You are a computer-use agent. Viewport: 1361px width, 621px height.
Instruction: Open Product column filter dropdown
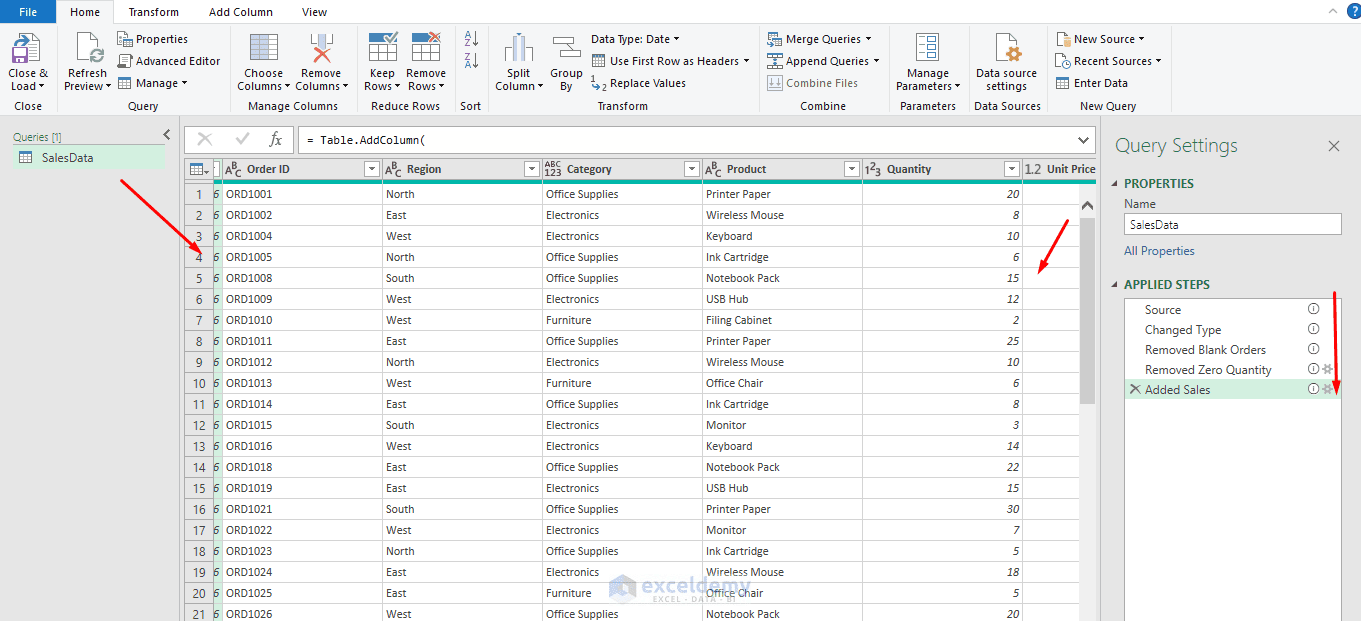(x=852, y=169)
